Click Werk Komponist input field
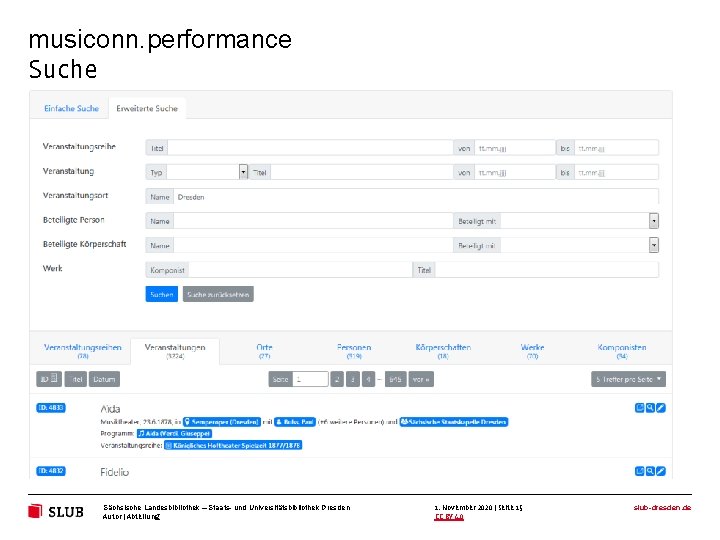The width and height of the screenshot is (720, 540). pyautogui.click(x=300, y=270)
